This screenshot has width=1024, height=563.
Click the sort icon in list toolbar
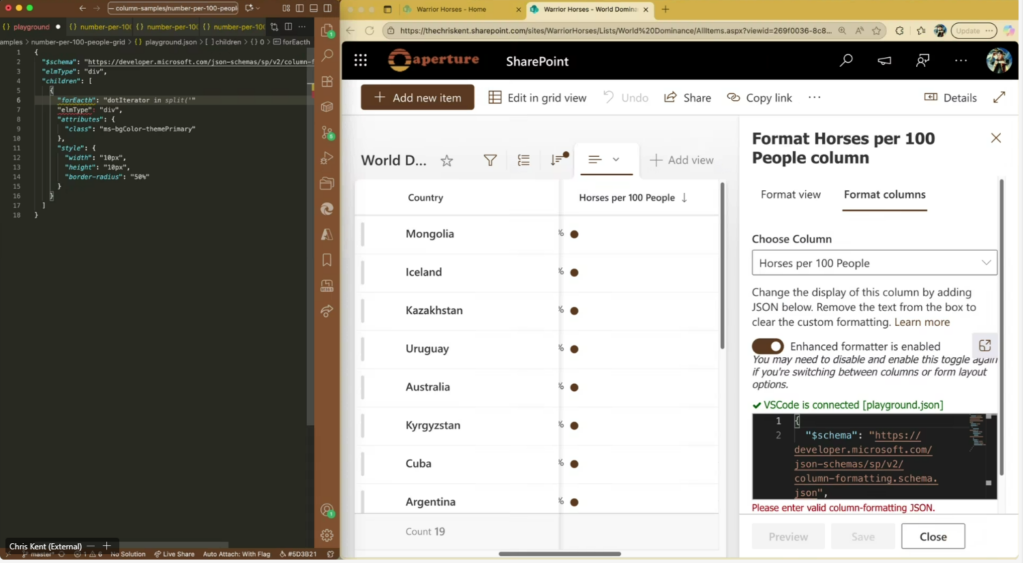(x=558, y=159)
